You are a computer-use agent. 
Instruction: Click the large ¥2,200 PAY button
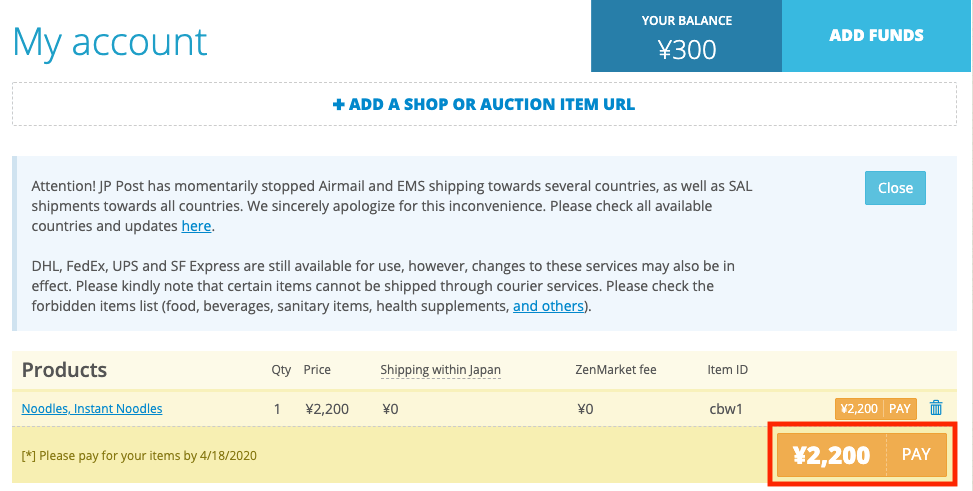862,455
